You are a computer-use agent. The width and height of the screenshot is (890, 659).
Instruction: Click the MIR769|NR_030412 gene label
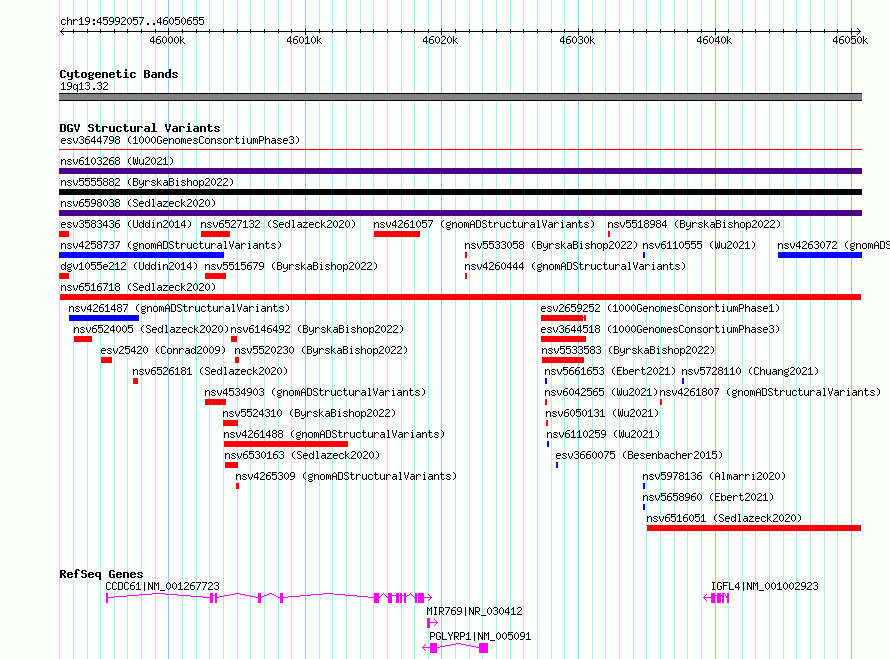(x=475, y=611)
